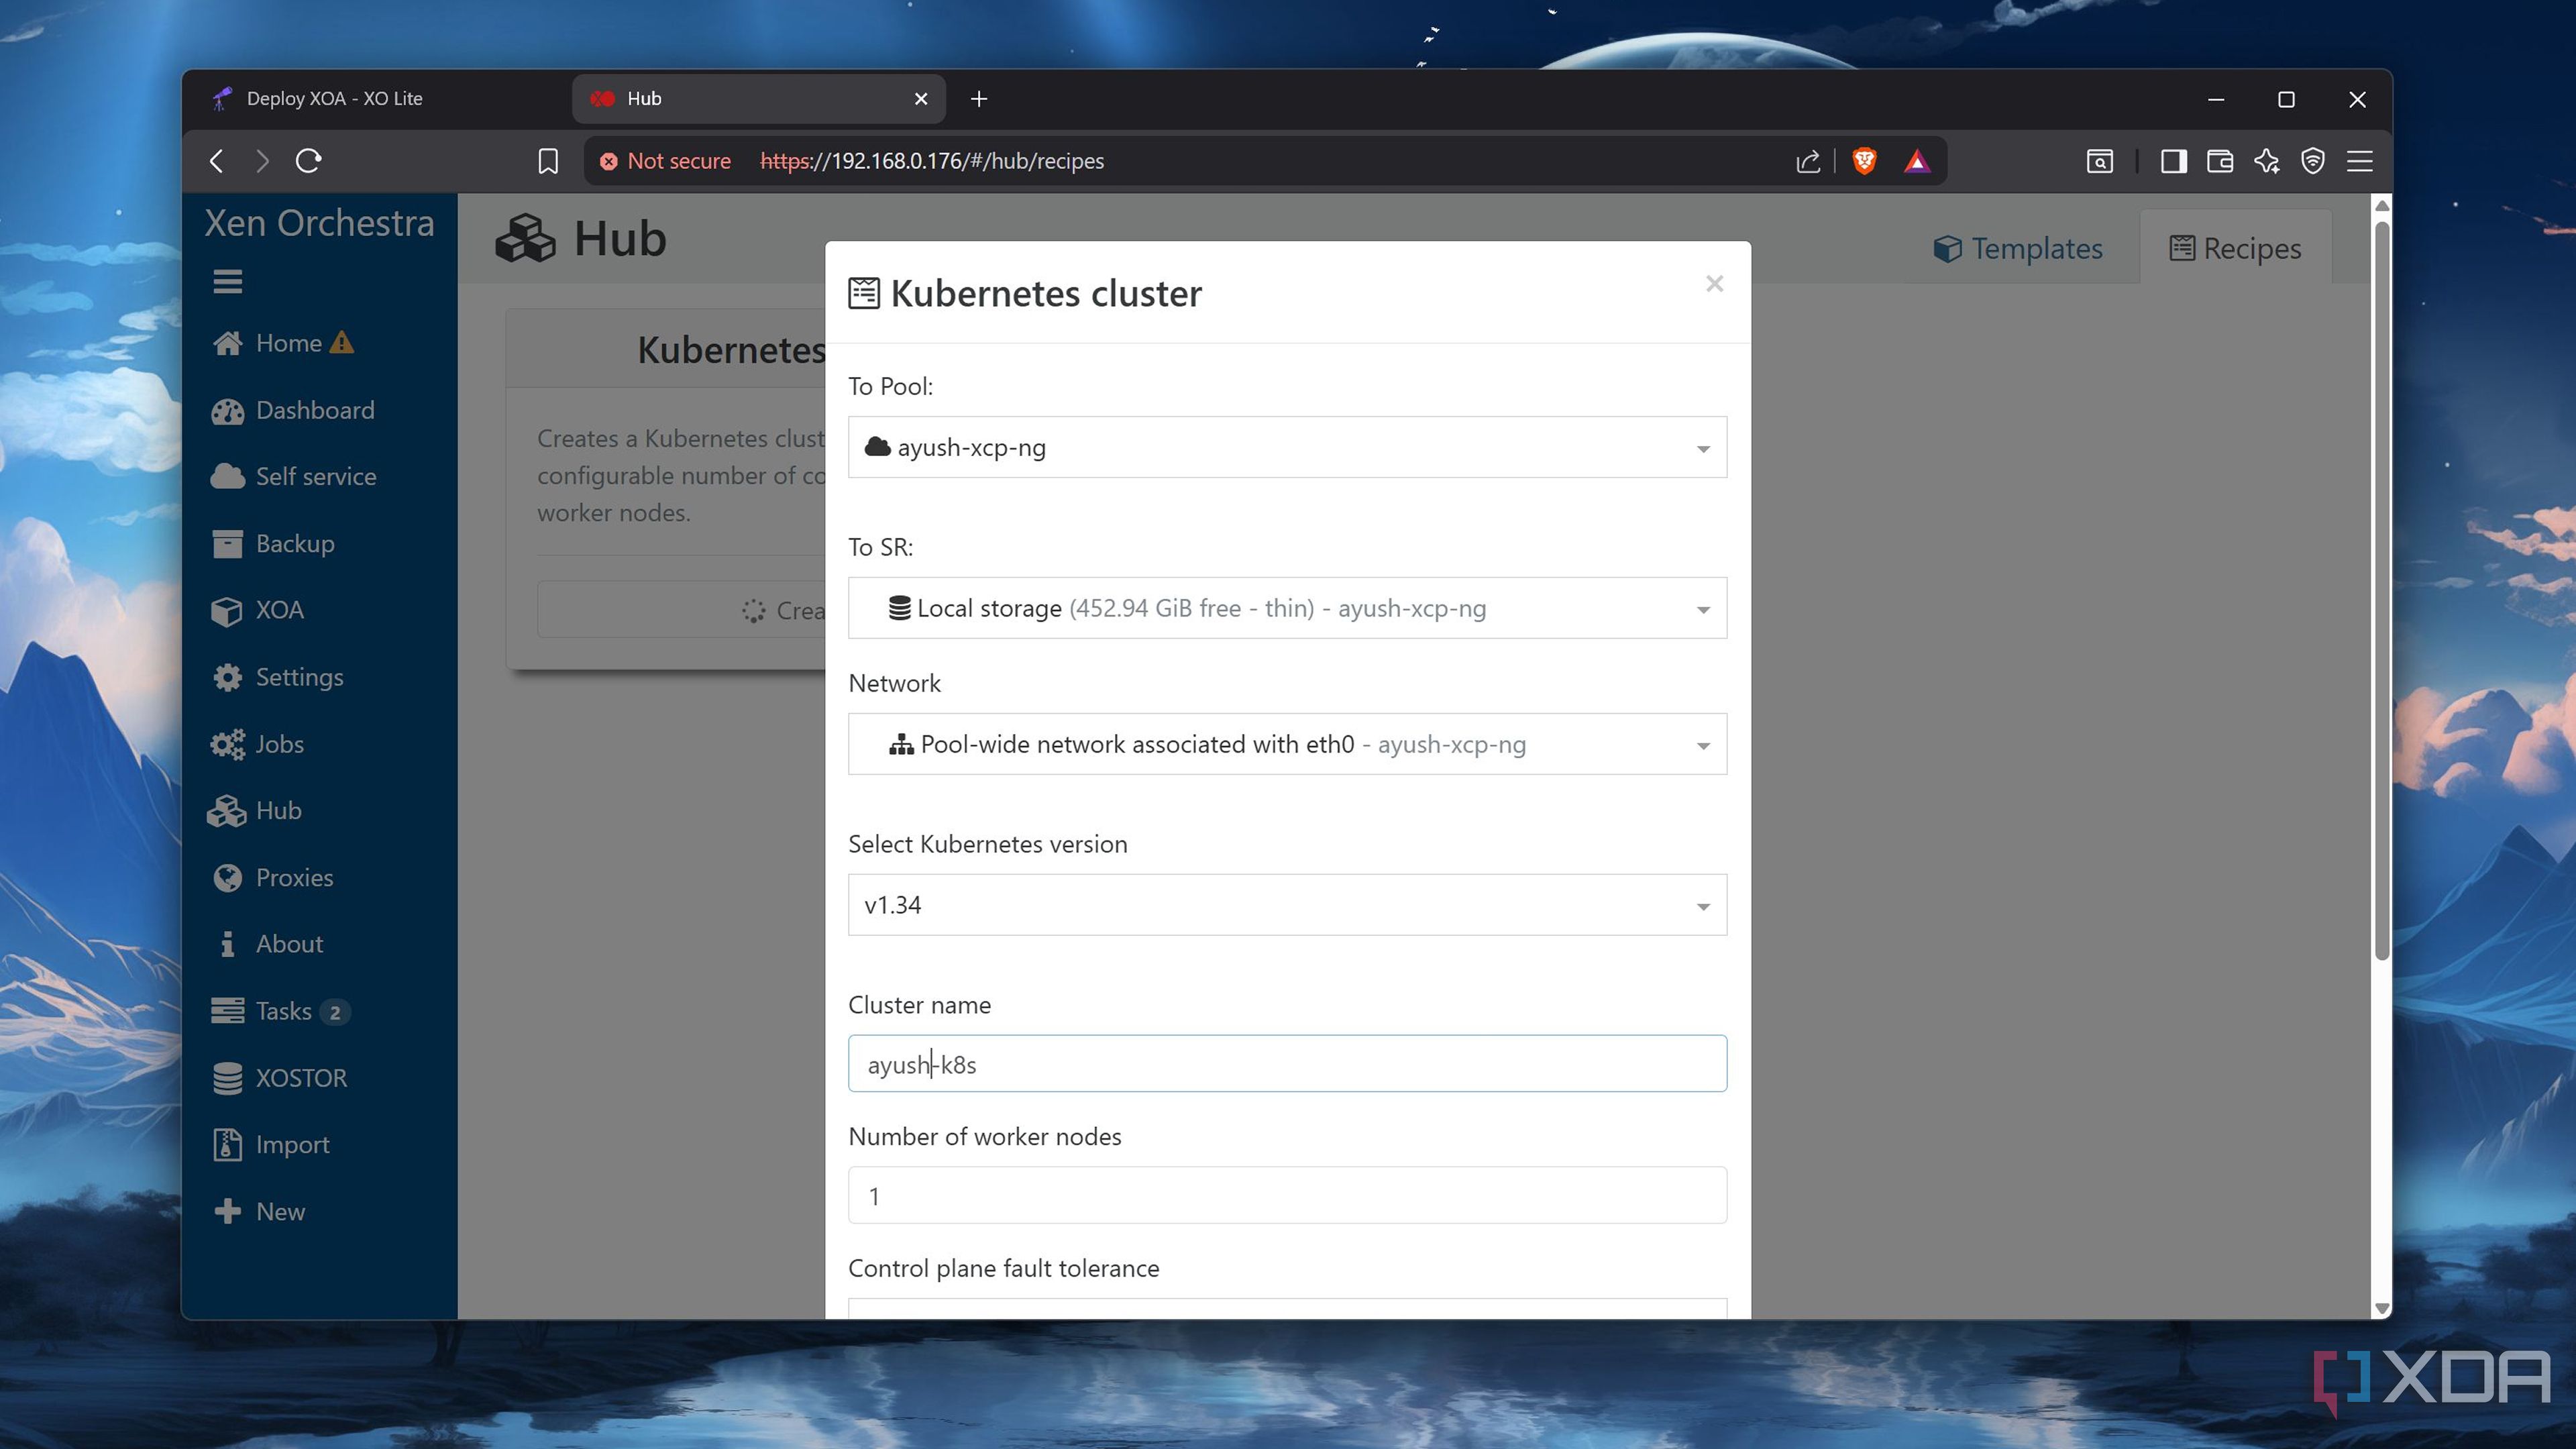Open the Proxies section
The width and height of the screenshot is (2576, 1449).
coord(272,878)
